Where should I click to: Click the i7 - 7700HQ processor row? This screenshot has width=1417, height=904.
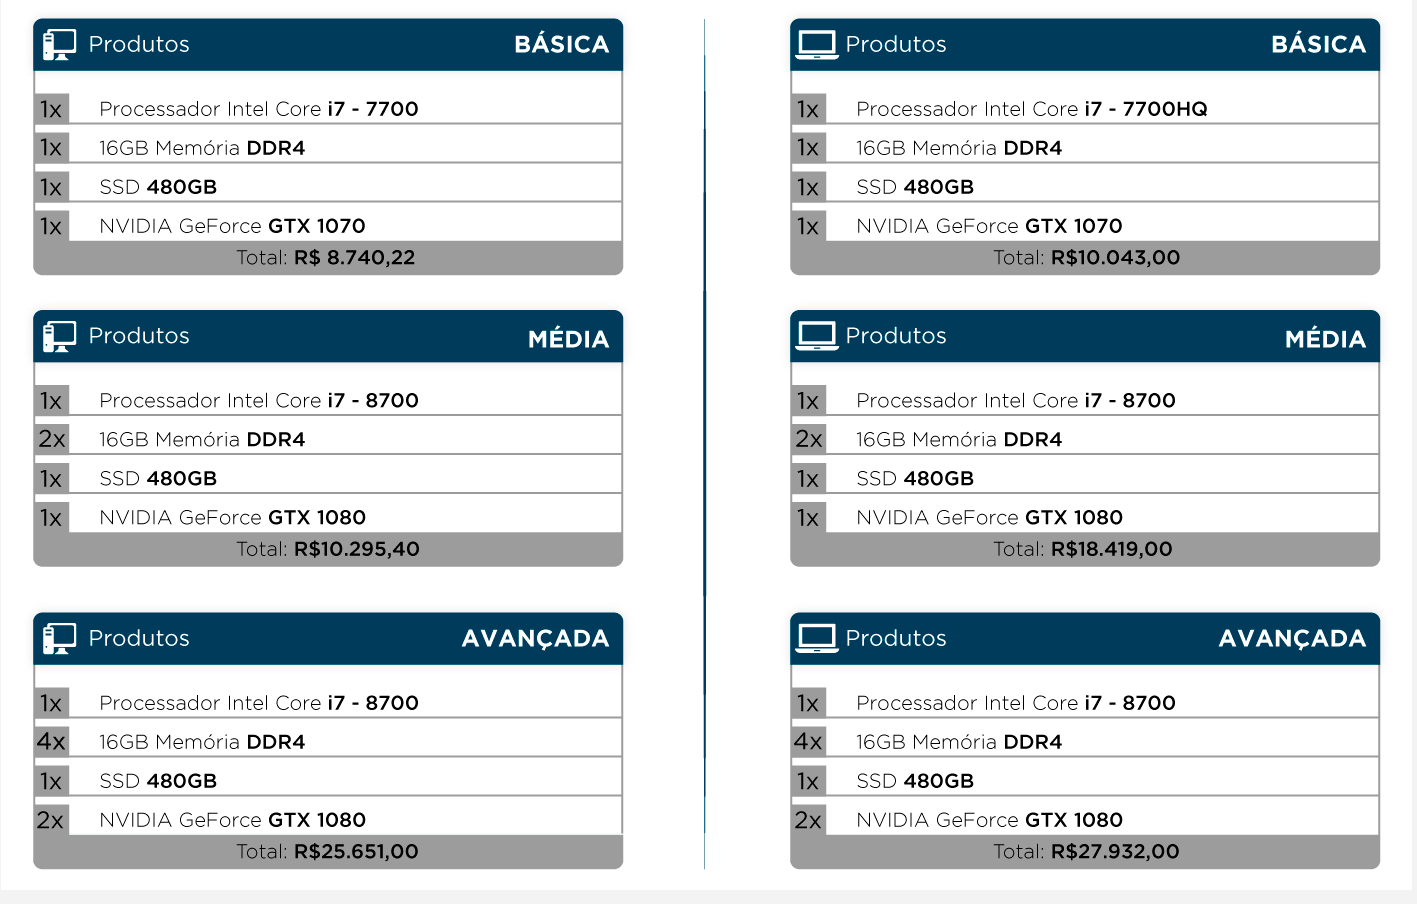click(x=1085, y=108)
